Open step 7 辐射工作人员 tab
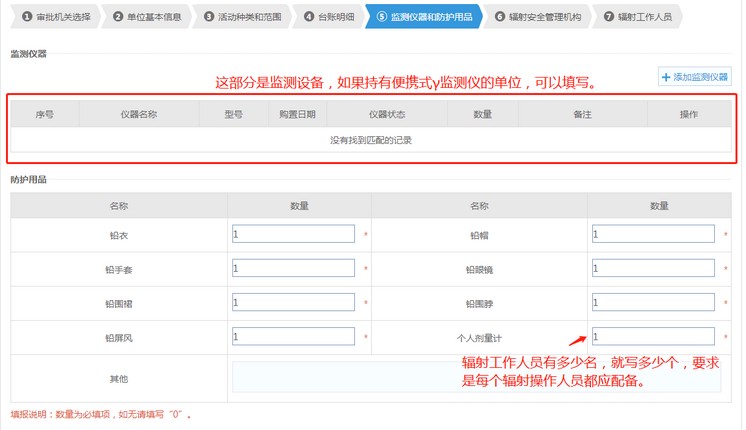Screen dimensions: 746x430 click(x=638, y=17)
